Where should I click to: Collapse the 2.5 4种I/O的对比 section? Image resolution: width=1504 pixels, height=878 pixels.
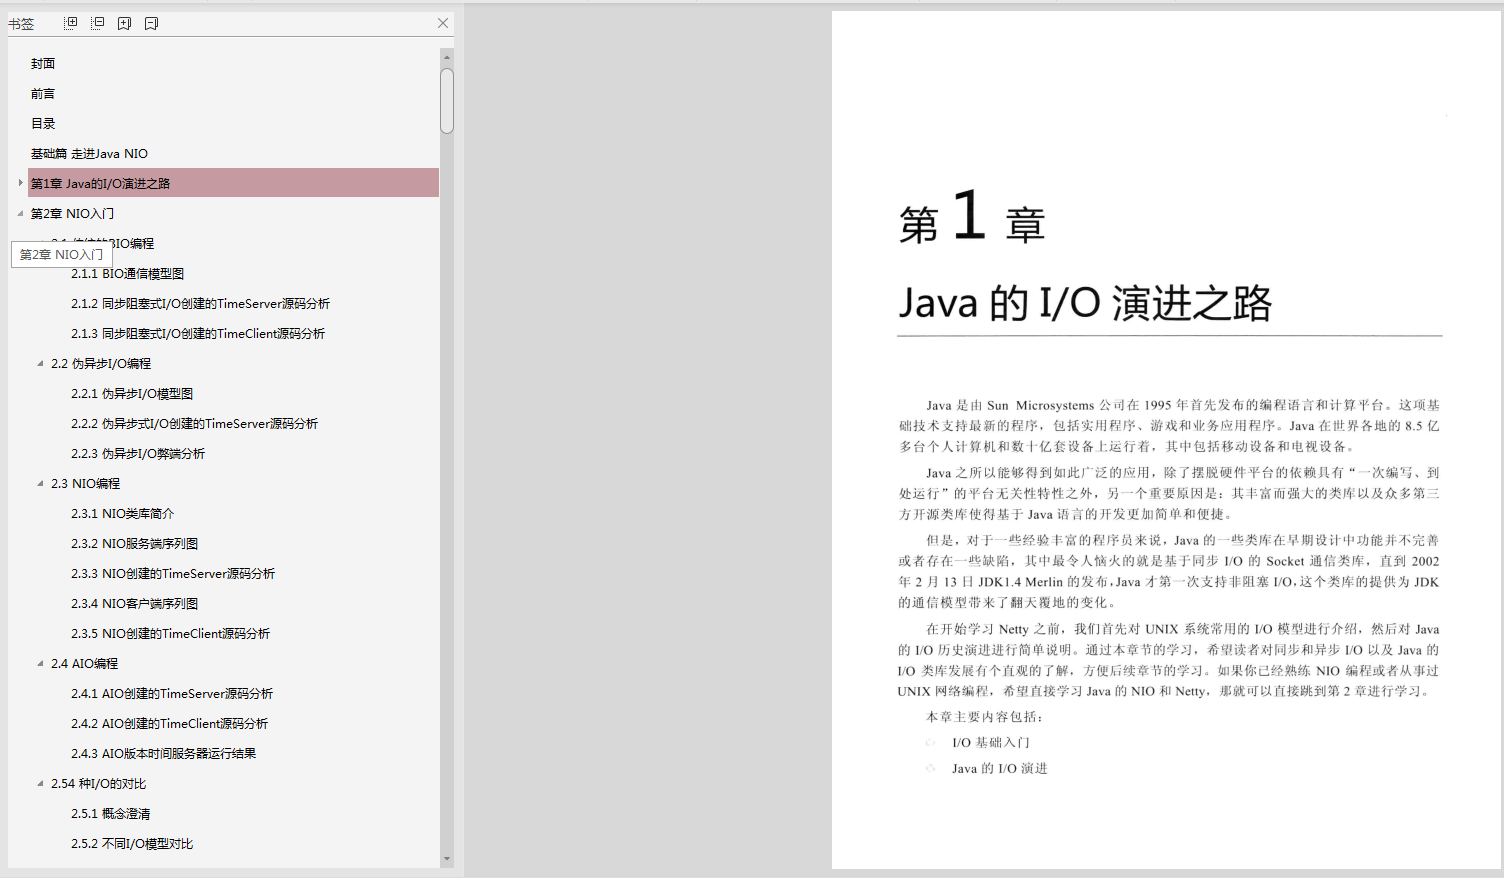click(x=40, y=783)
